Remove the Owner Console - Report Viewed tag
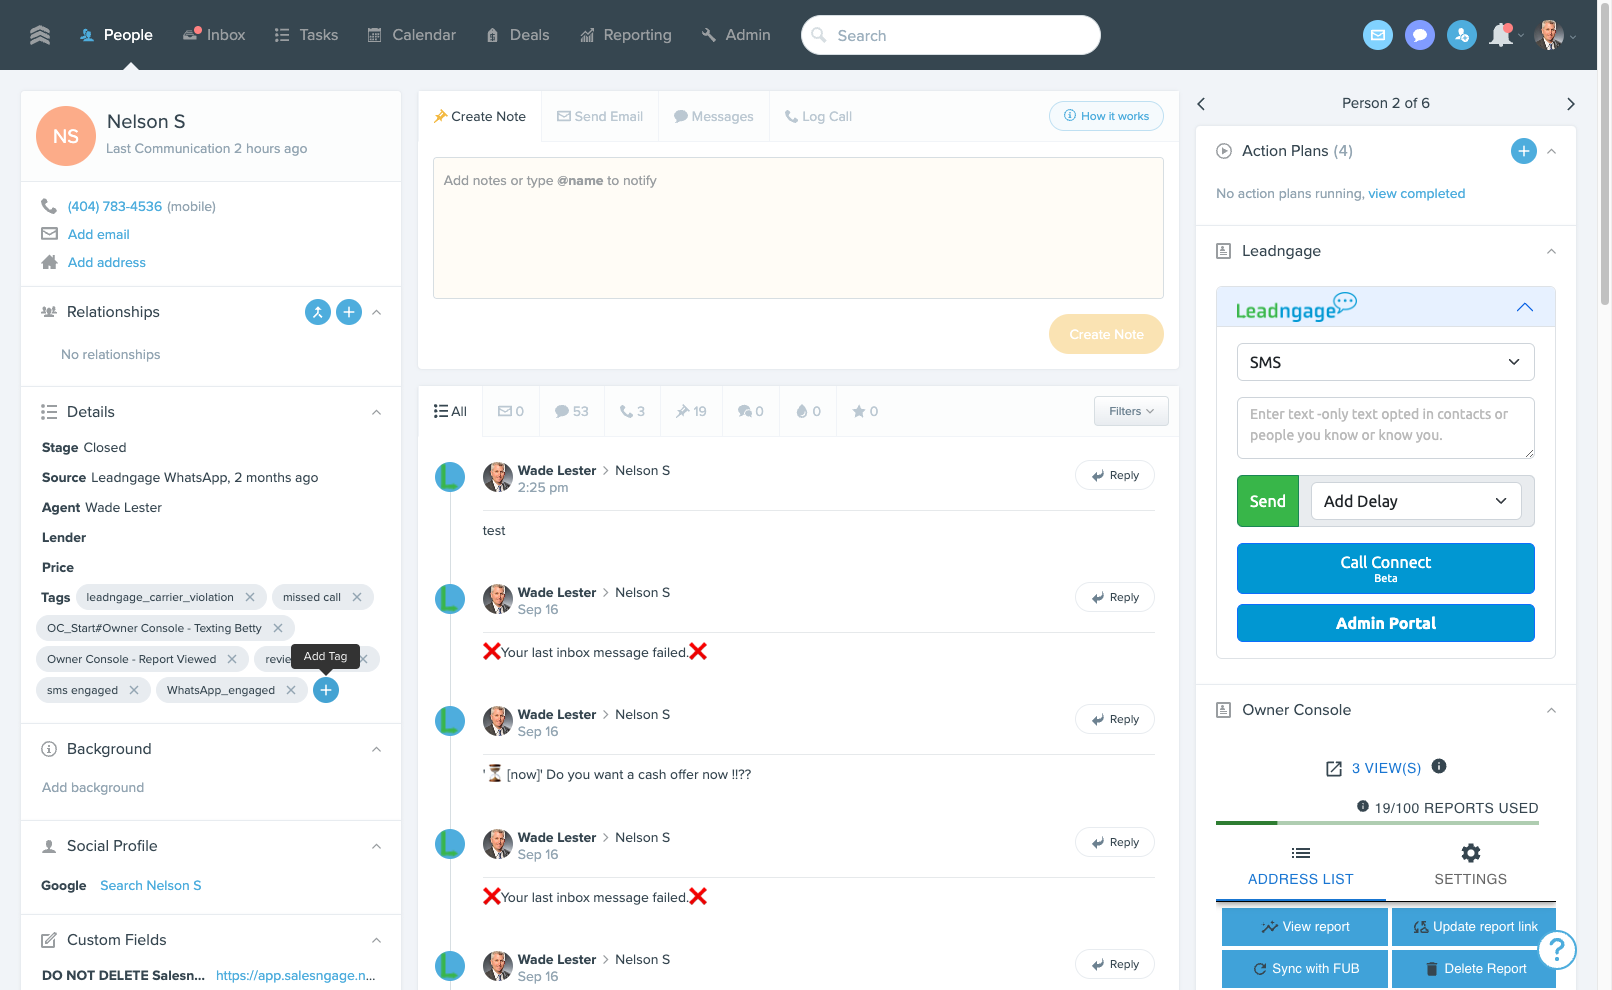The image size is (1612, 990). [232, 659]
